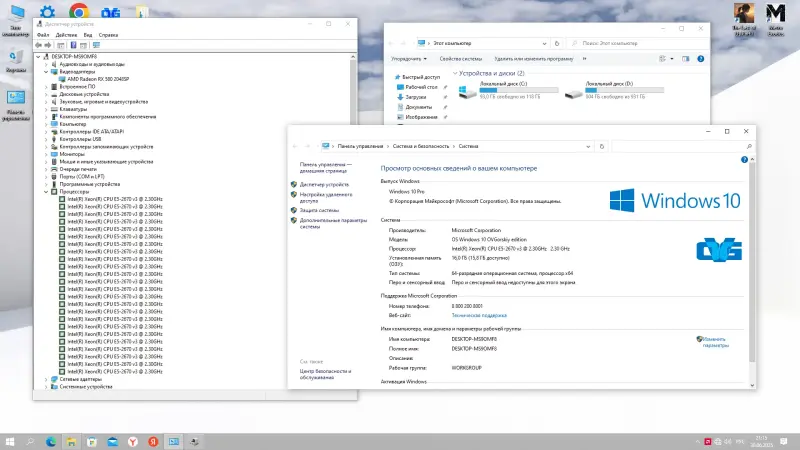Open the address history dropdown in System window
The image size is (800, 450).
tap(588, 146)
